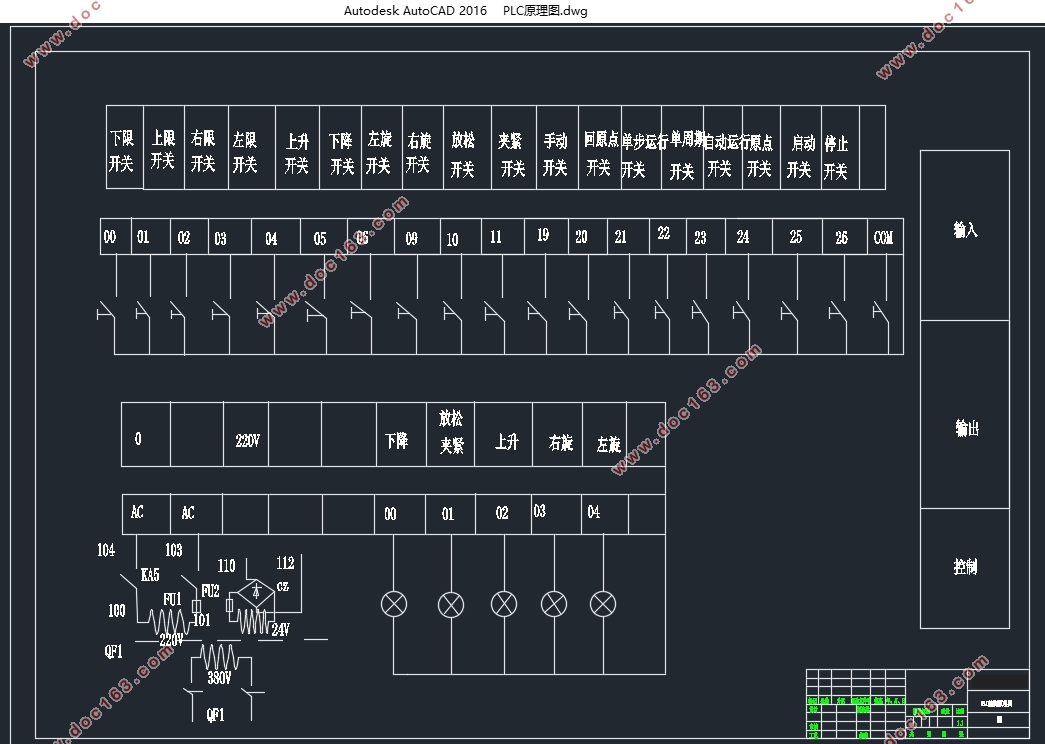Select the 380V transformer label

219,679
